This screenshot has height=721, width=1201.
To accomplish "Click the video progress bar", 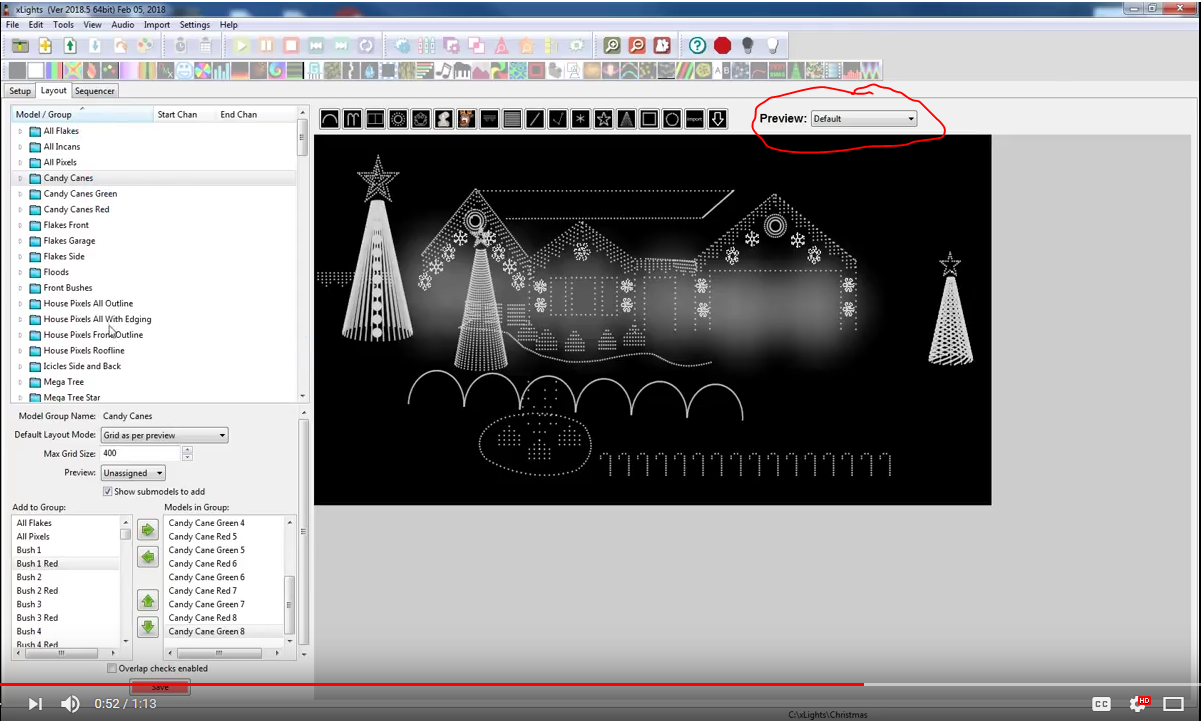I will coord(600,684).
